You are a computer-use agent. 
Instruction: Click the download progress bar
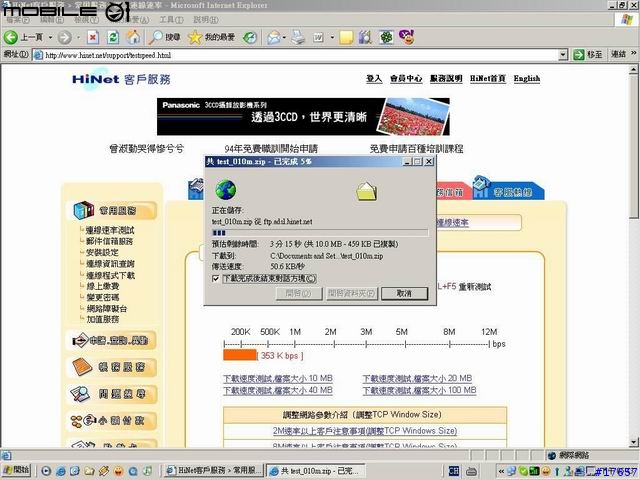(x=320, y=233)
